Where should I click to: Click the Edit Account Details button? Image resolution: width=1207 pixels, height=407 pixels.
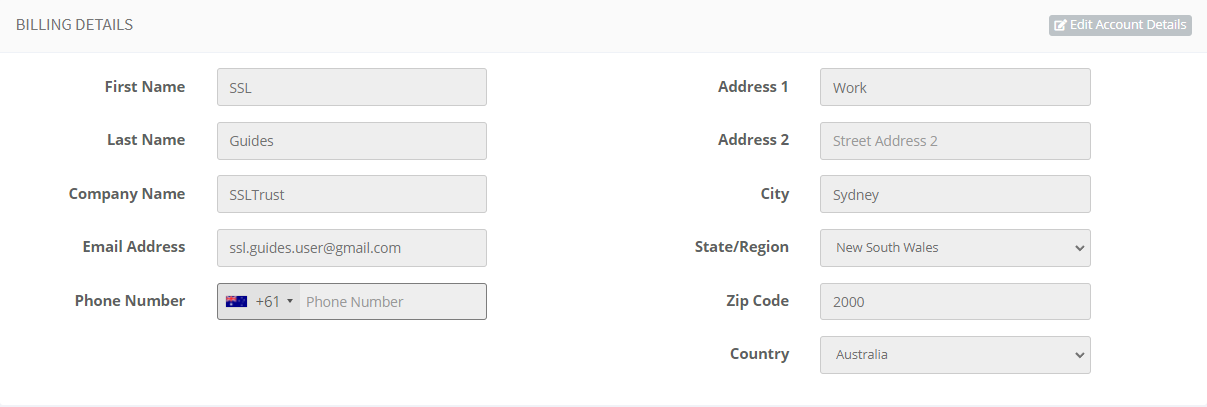pos(1120,25)
